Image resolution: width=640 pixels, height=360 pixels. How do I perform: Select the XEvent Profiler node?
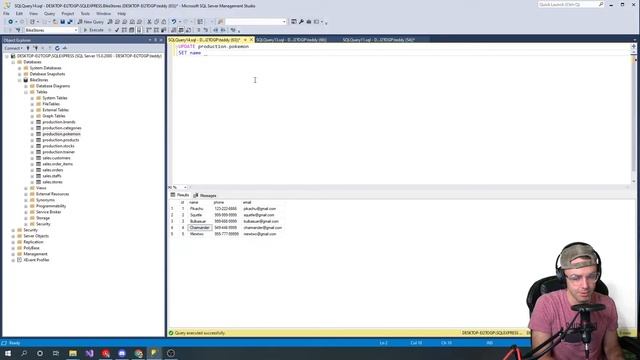coord(36,260)
